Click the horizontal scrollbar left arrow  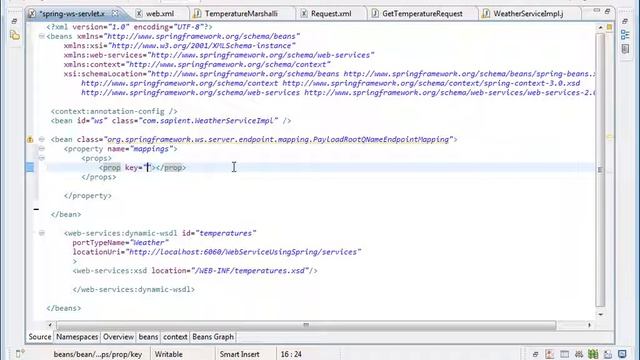coord(50,325)
